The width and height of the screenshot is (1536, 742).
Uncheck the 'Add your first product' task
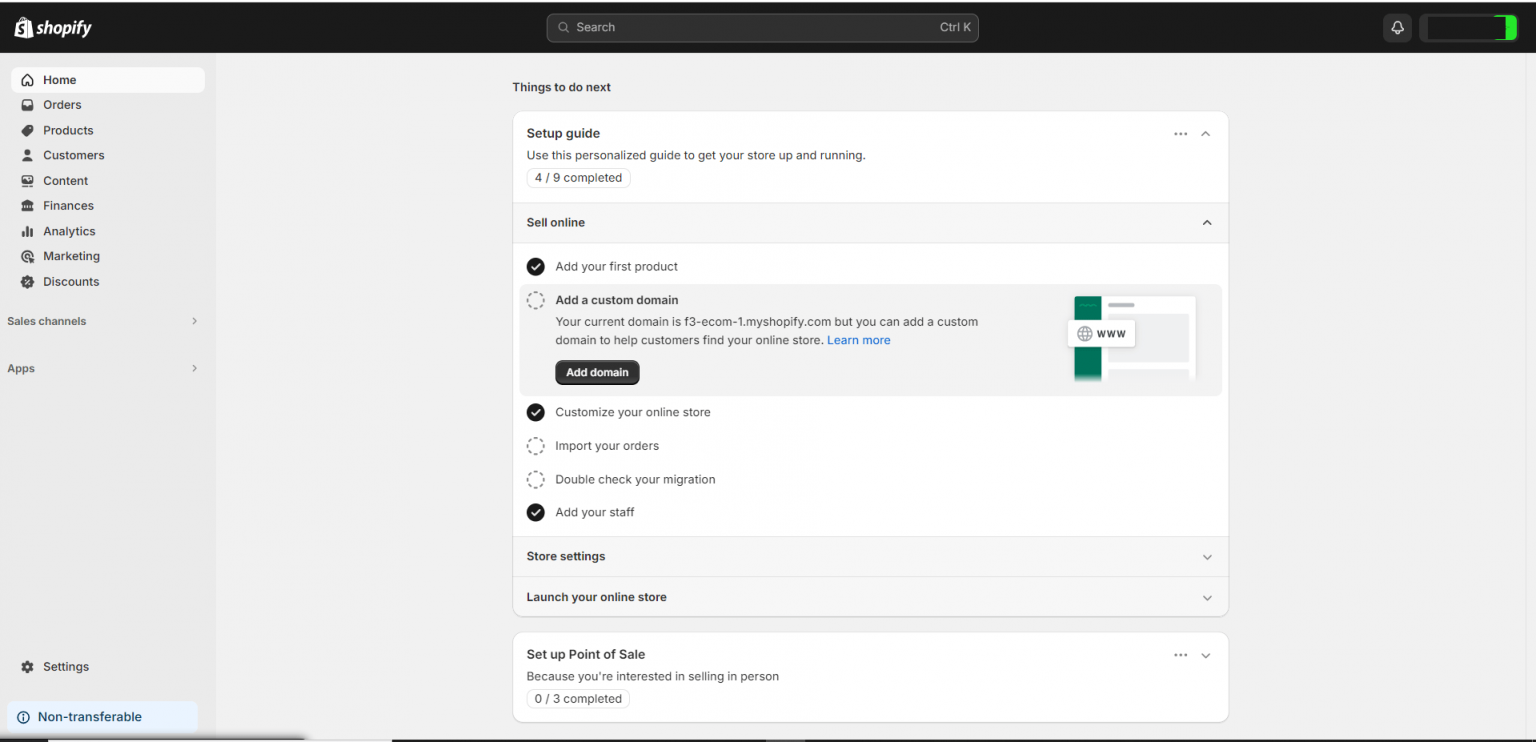[x=536, y=266]
